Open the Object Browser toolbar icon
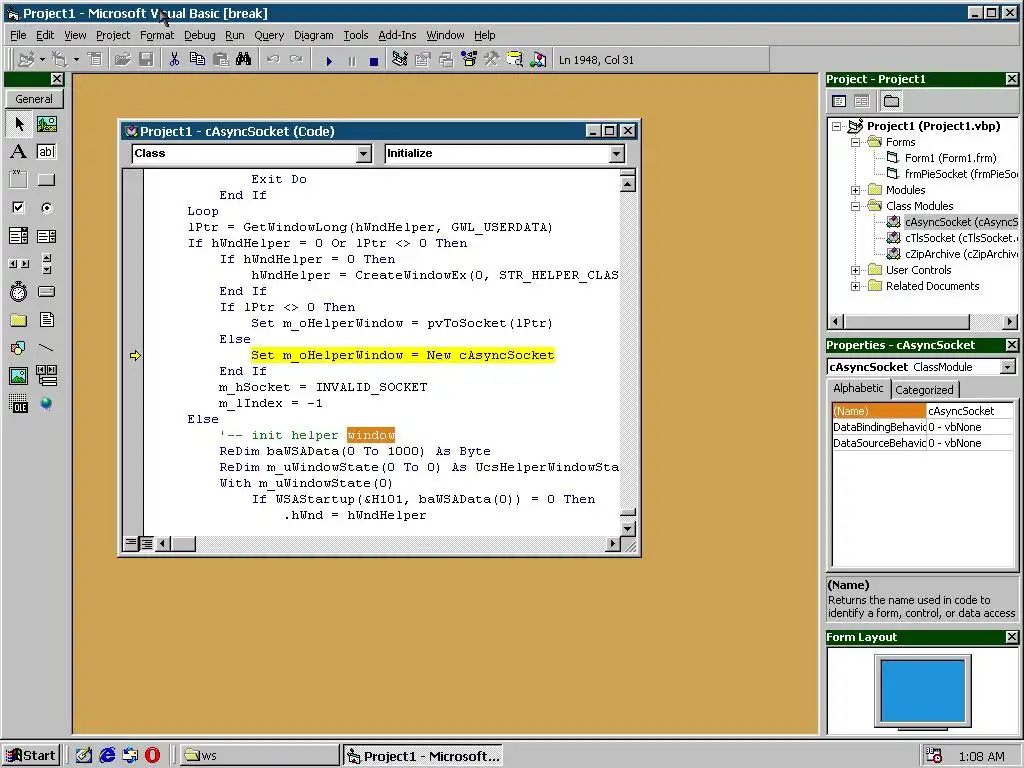The height and width of the screenshot is (768, 1024). tap(469, 59)
